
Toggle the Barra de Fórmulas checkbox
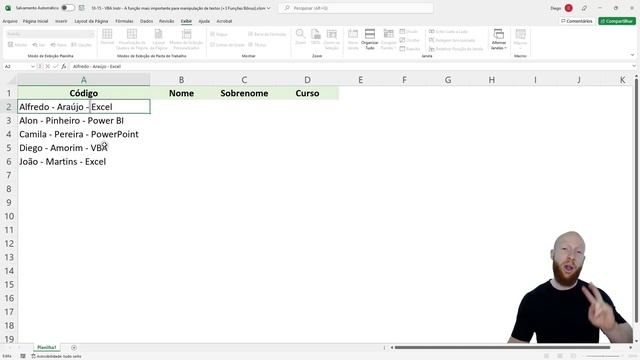[x=267, y=34]
